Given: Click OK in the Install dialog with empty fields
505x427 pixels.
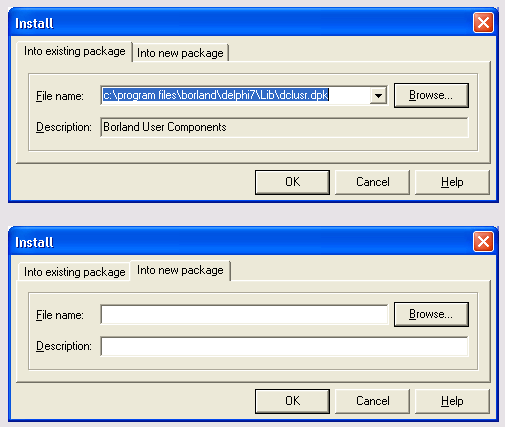Looking at the screenshot, I should pyautogui.click(x=292, y=401).
